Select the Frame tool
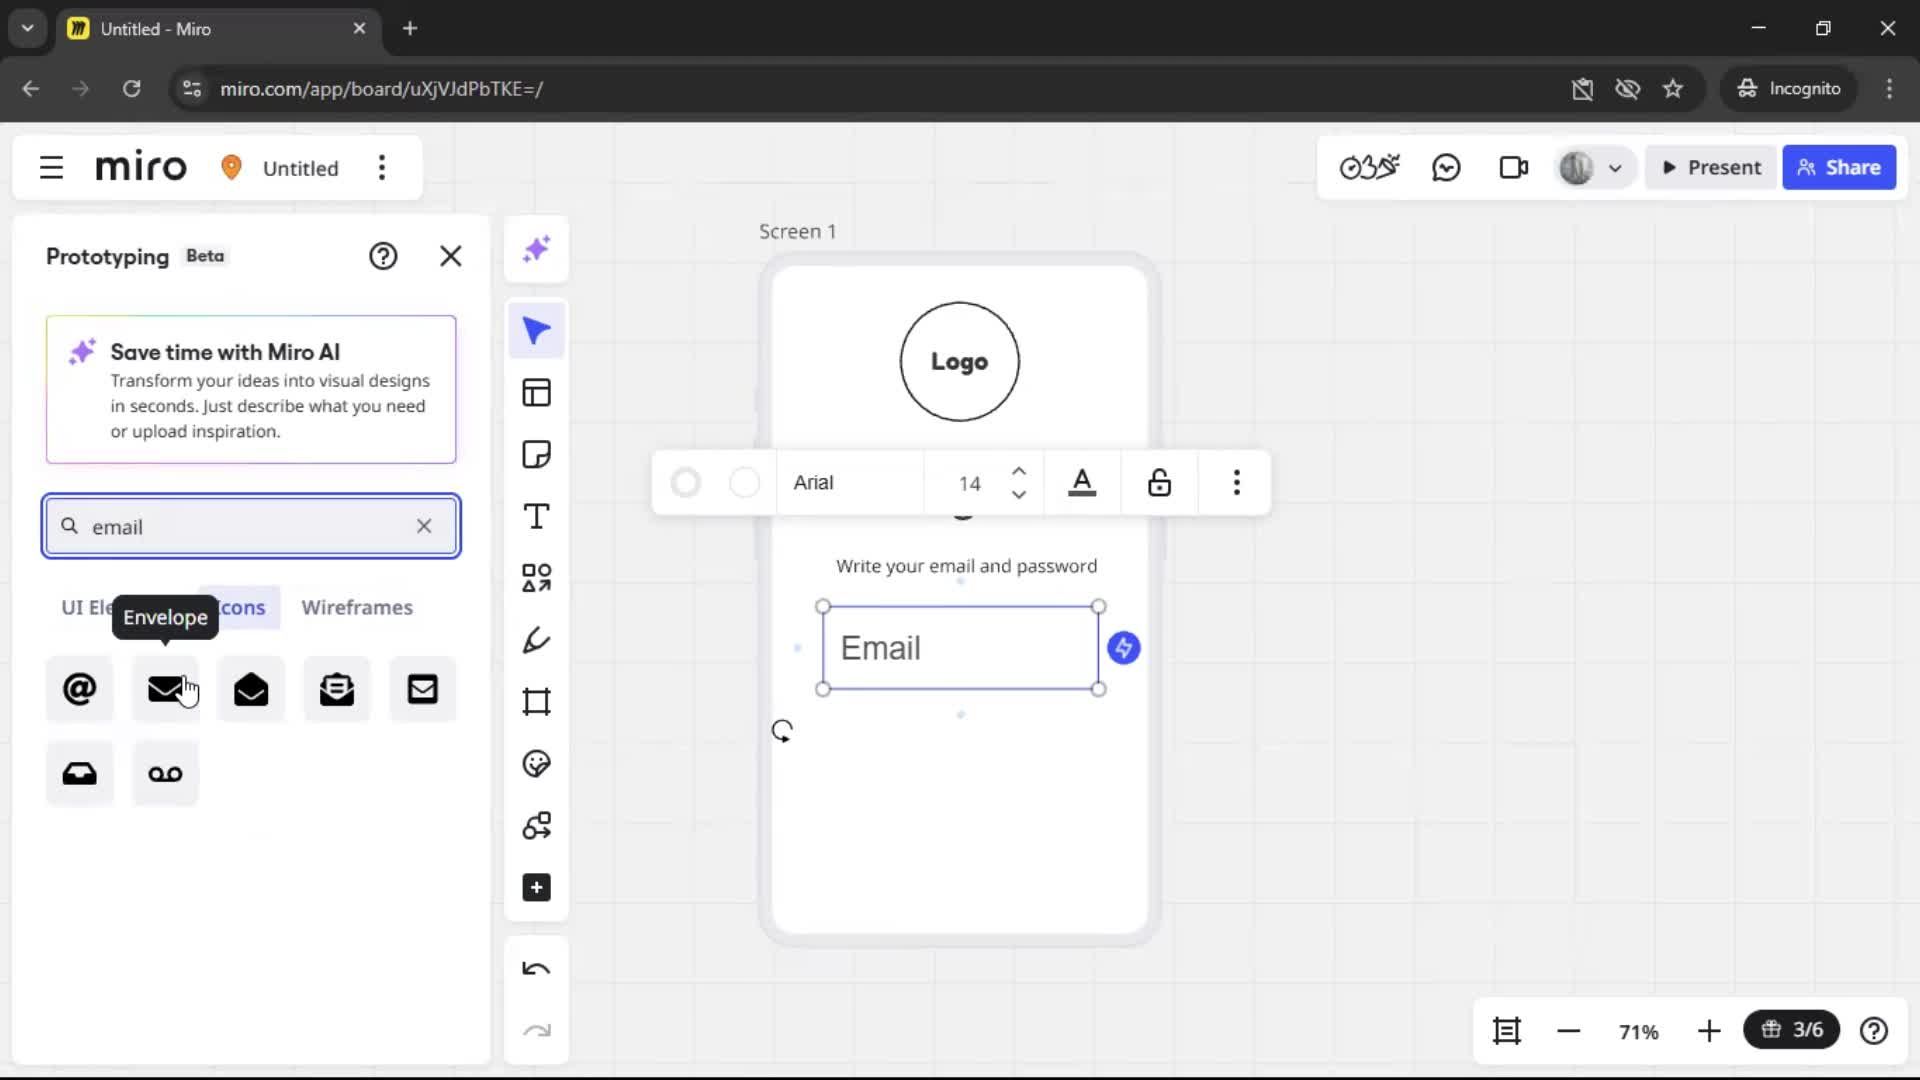This screenshot has width=1920, height=1080. [537, 702]
